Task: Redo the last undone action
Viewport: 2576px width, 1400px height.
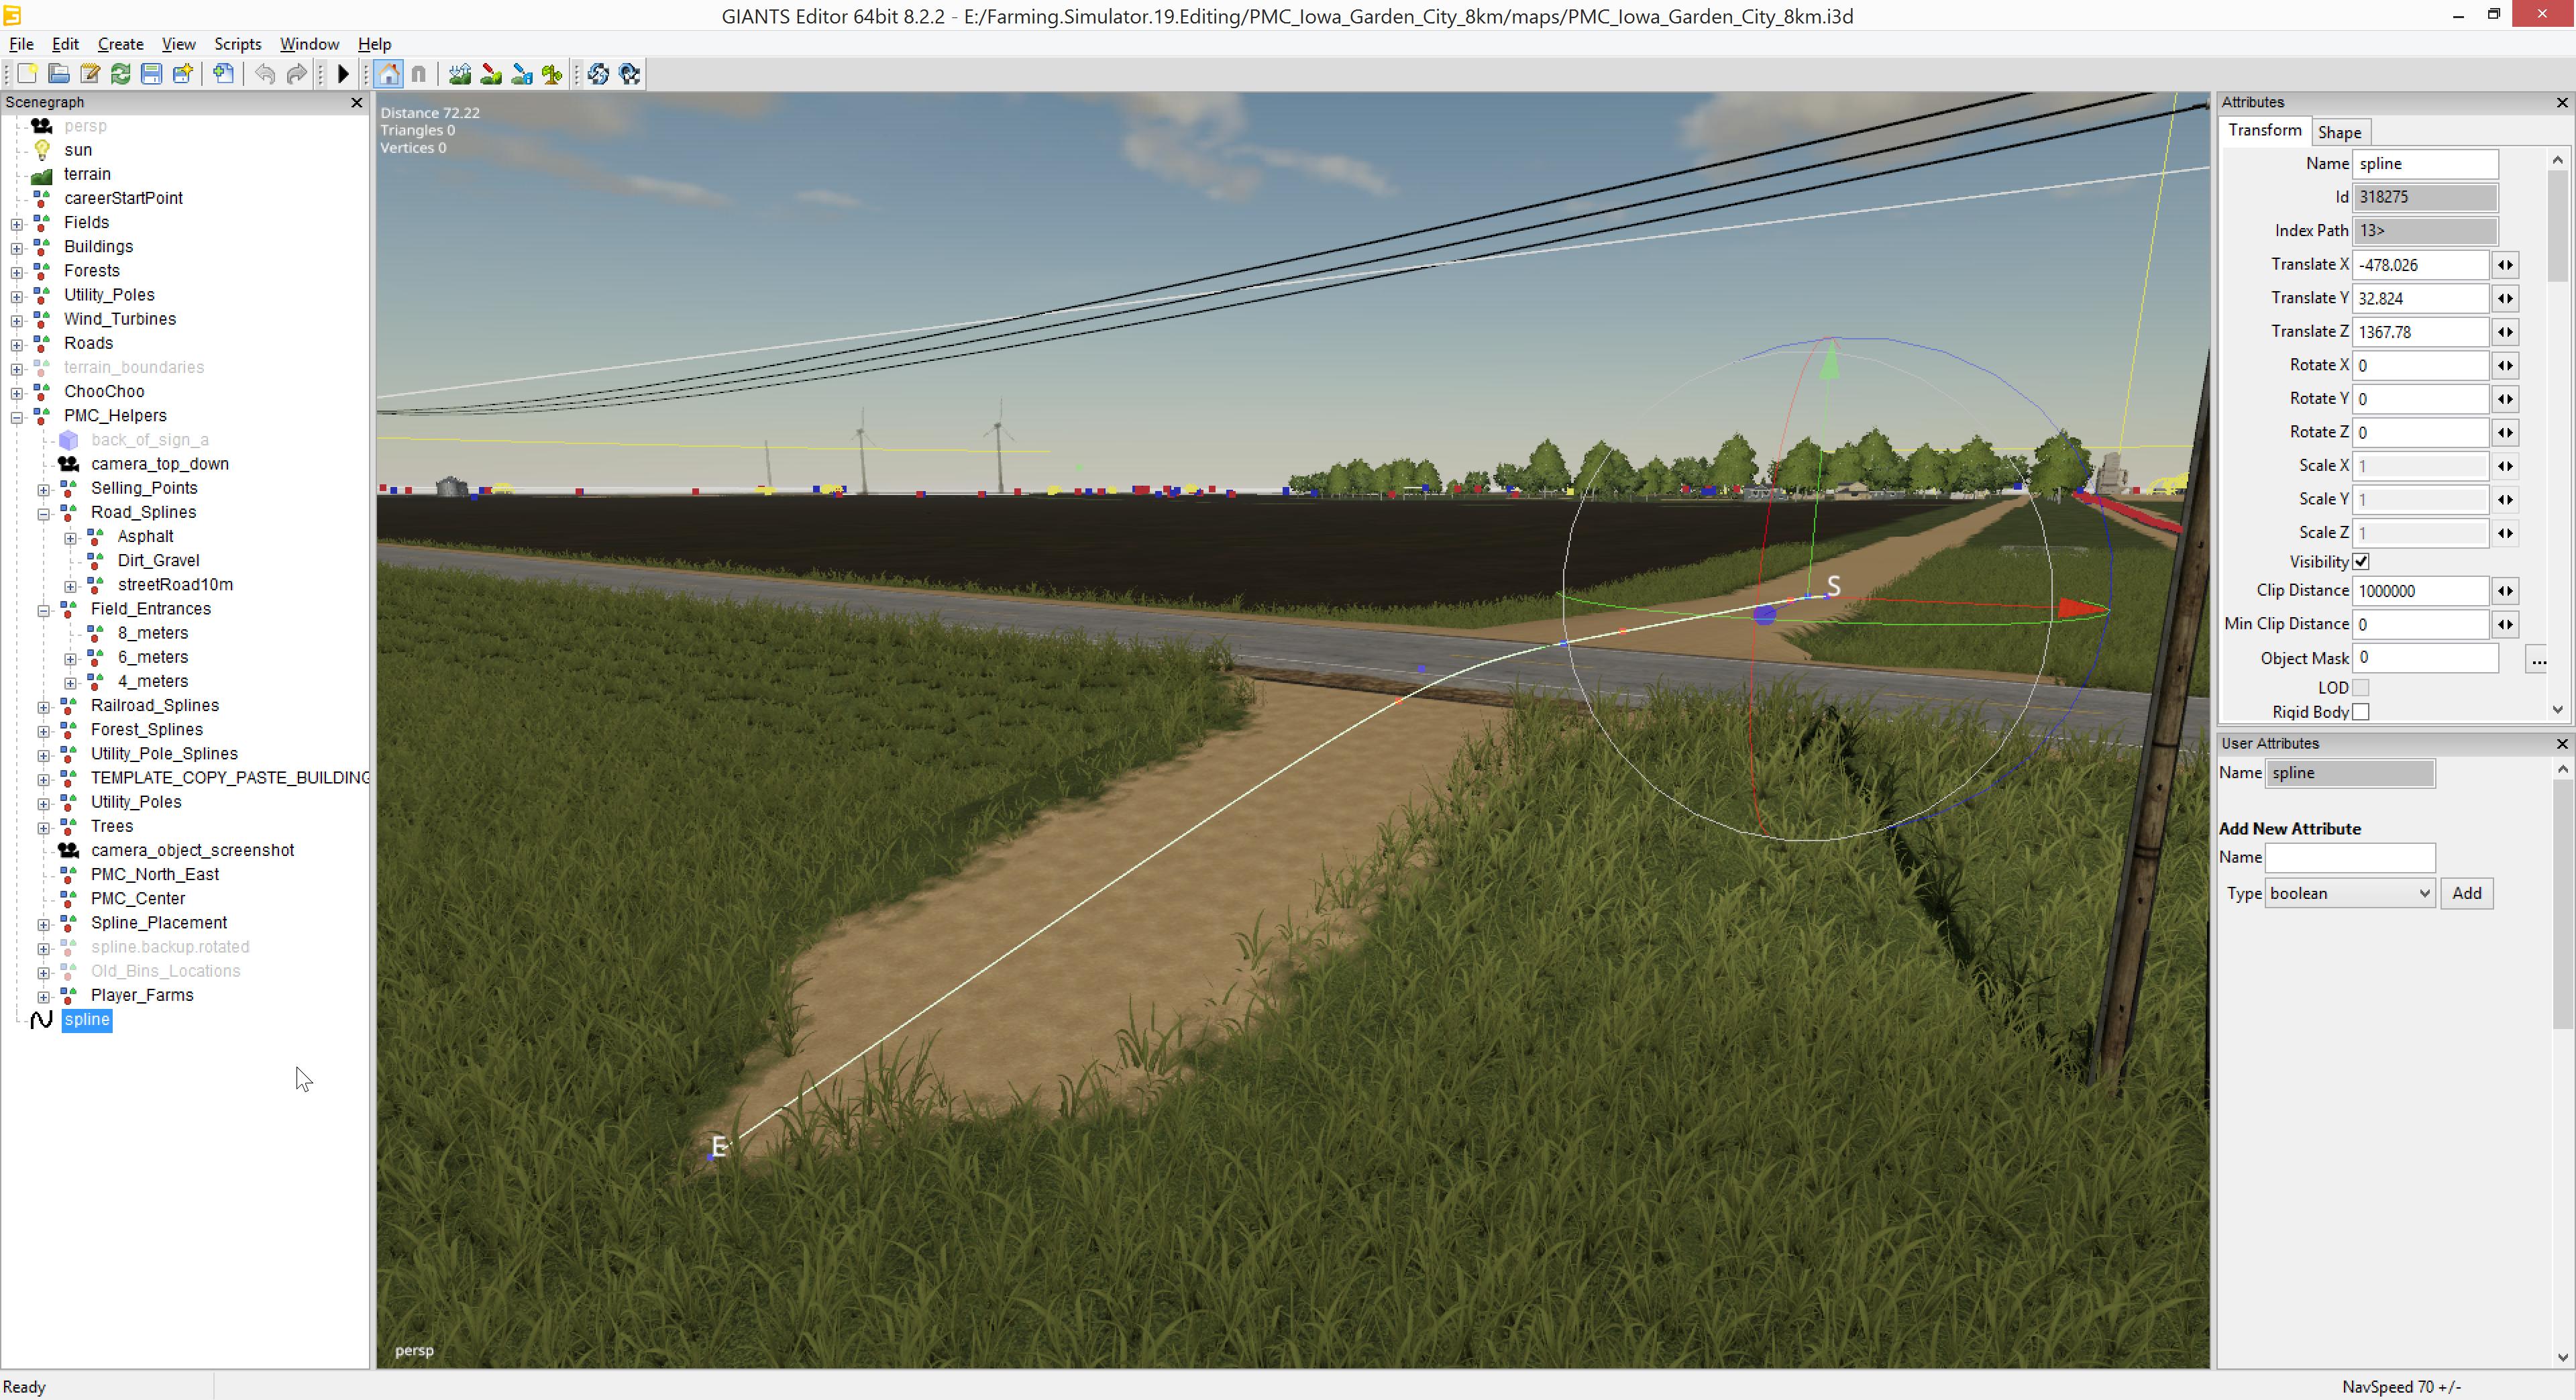Action: (x=296, y=74)
